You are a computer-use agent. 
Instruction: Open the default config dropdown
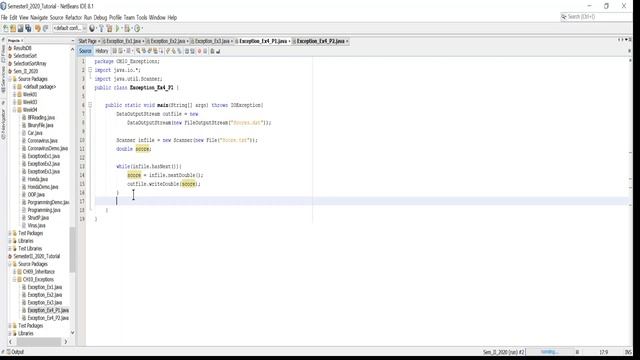tap(69, 28)
